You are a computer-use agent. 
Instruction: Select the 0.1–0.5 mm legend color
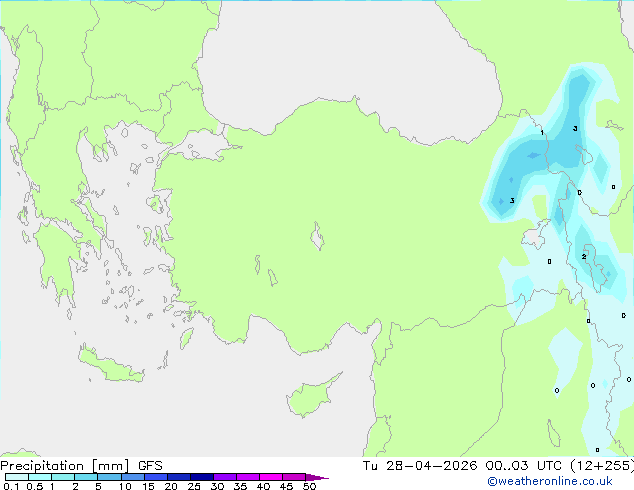click(17, 477)
